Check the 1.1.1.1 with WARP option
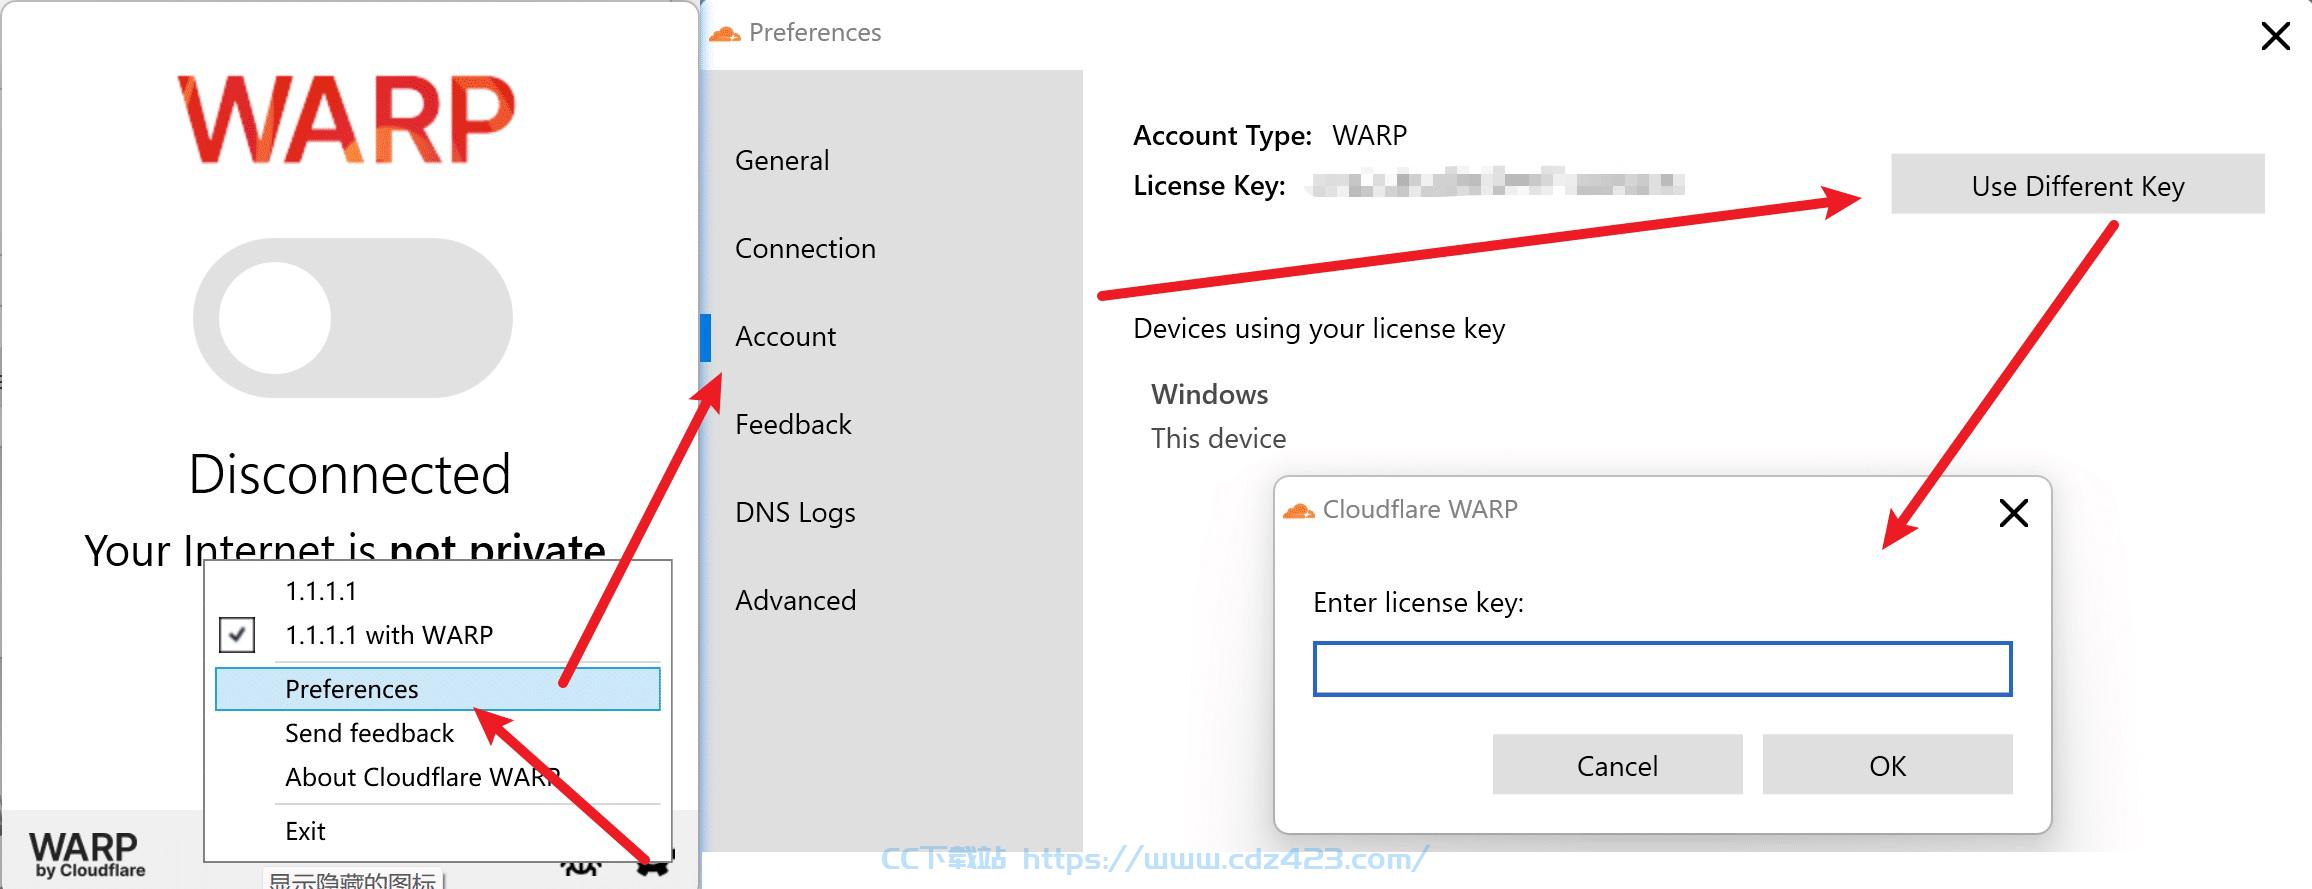The height and width of the screenshot is (889, 2312). click(x=237, y=635)
